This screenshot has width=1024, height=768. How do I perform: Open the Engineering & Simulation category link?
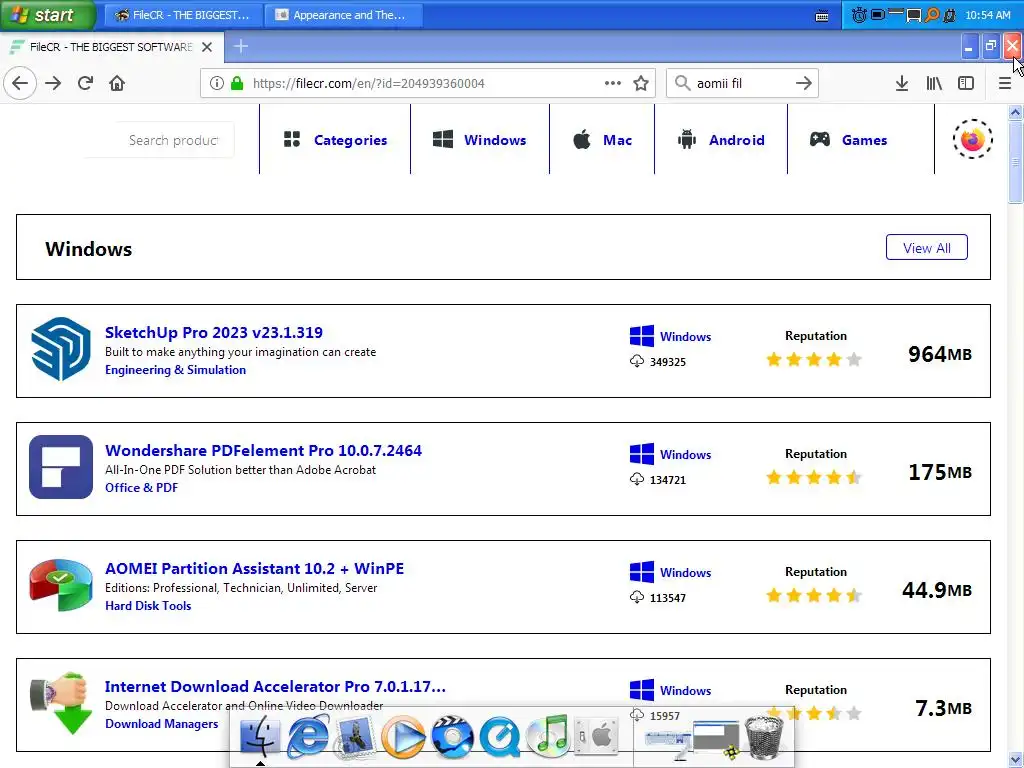[176, 370]
